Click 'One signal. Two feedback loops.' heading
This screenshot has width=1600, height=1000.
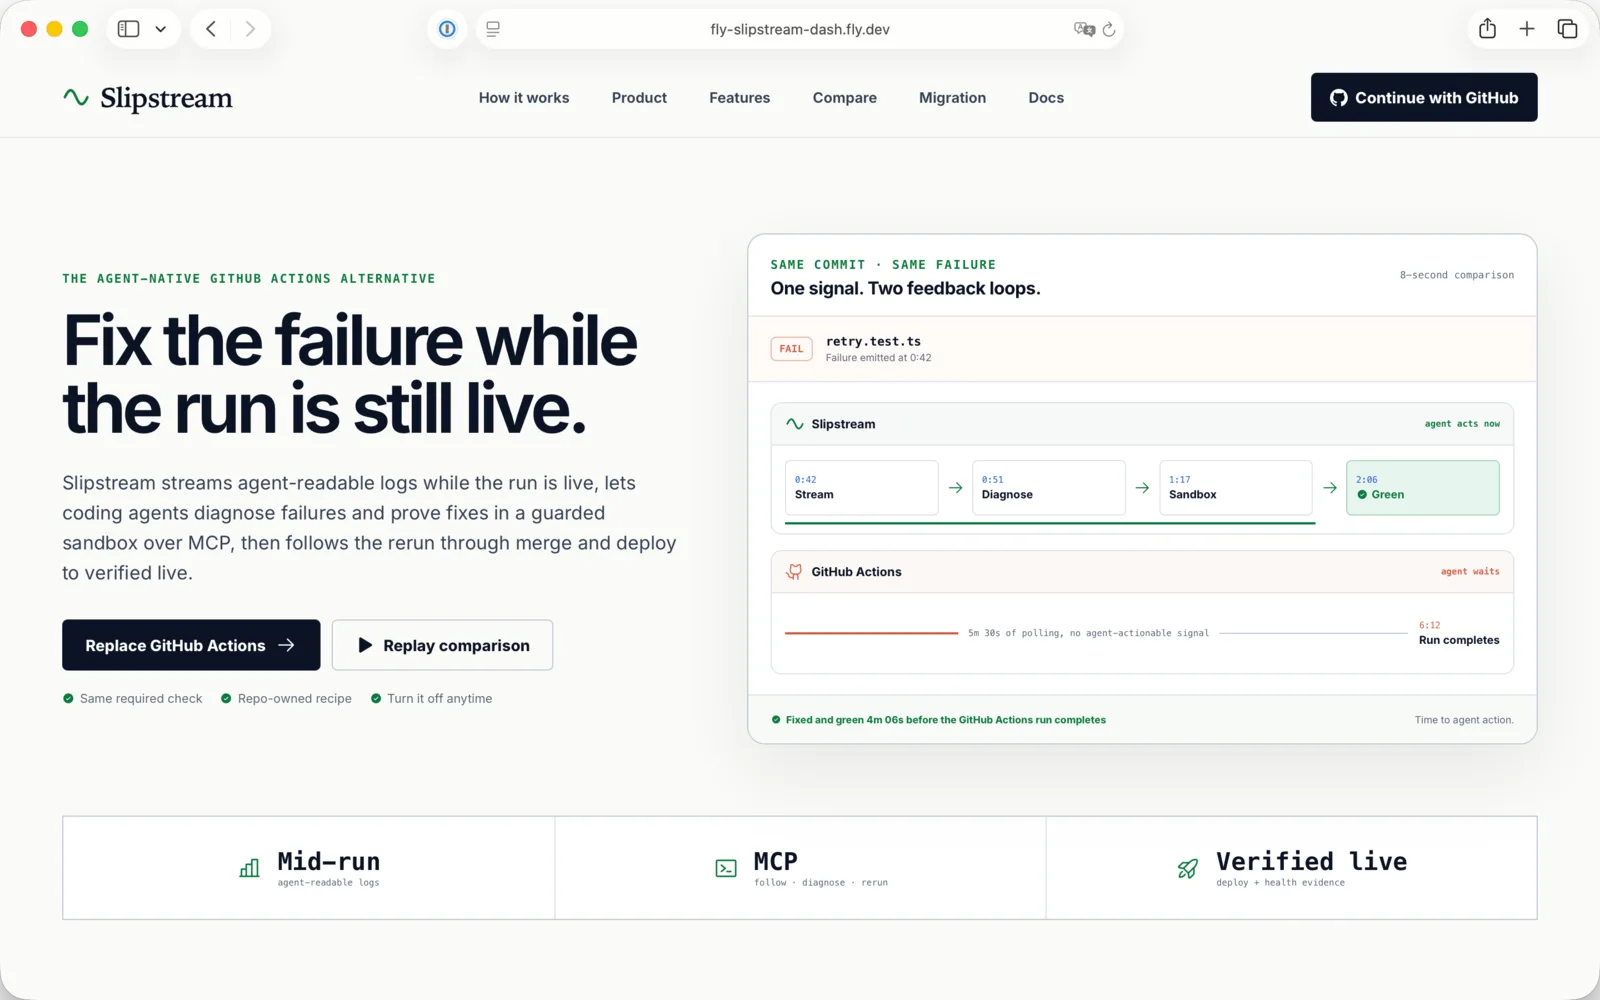pos(906,288)
